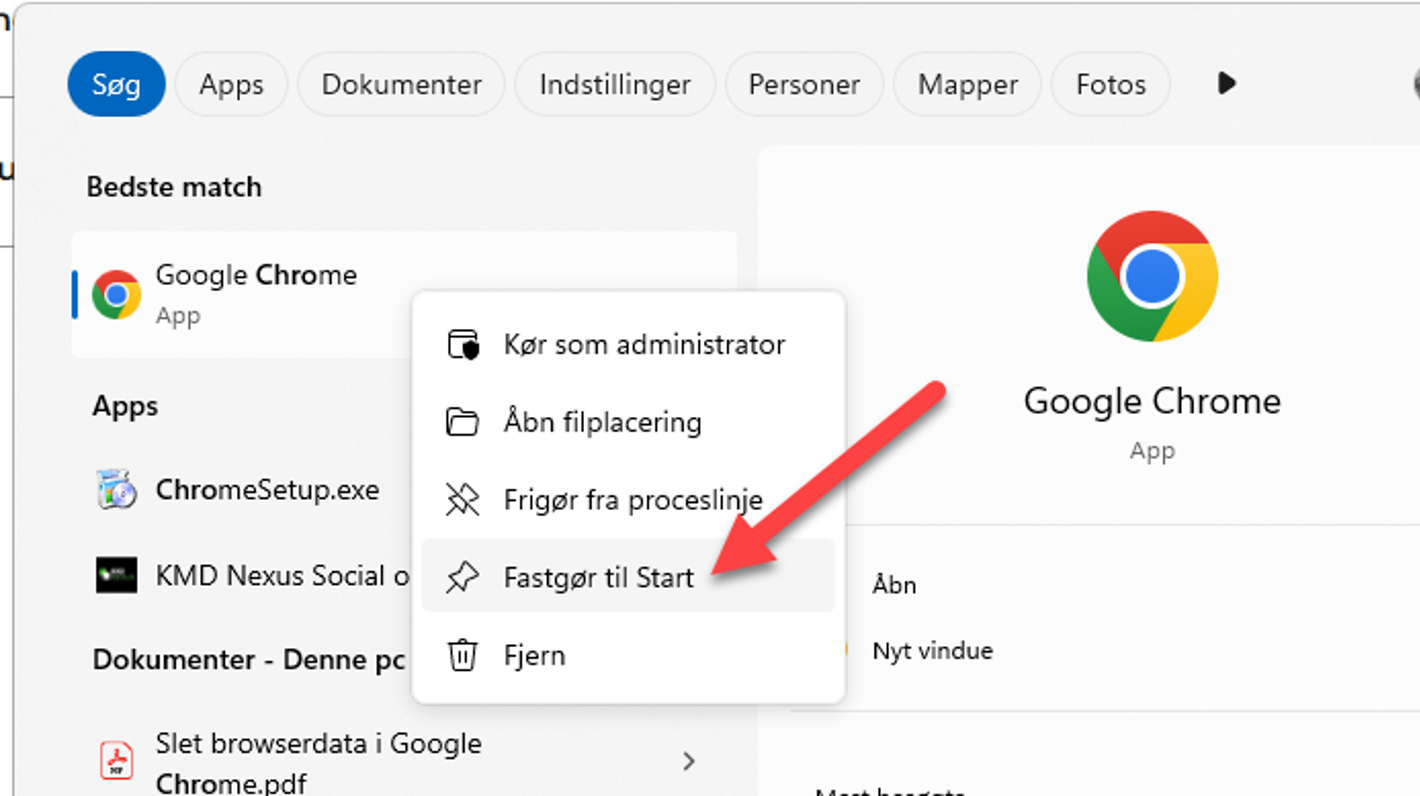Click the folder icon for Åbn filplacering

[x=462, y=422]
